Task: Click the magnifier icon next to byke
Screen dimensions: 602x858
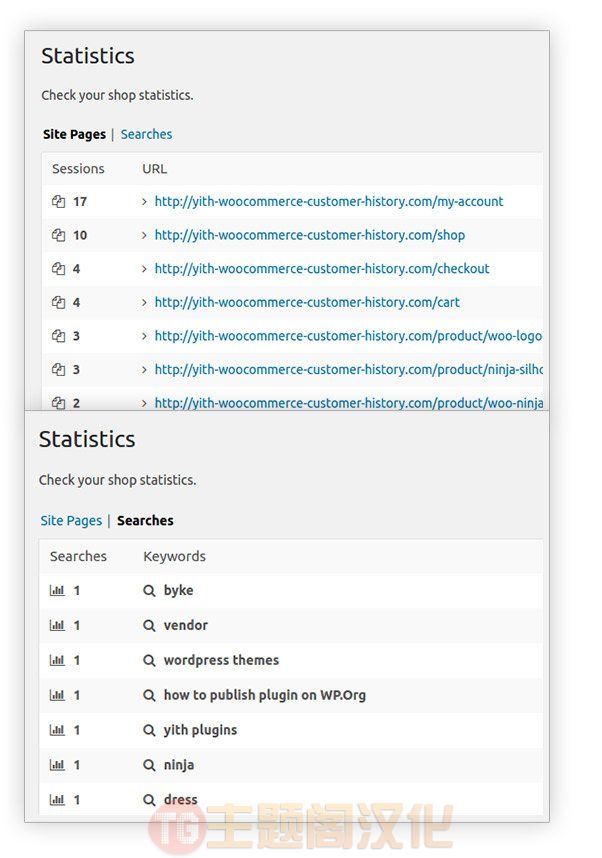Action: (x=149, y=591)
